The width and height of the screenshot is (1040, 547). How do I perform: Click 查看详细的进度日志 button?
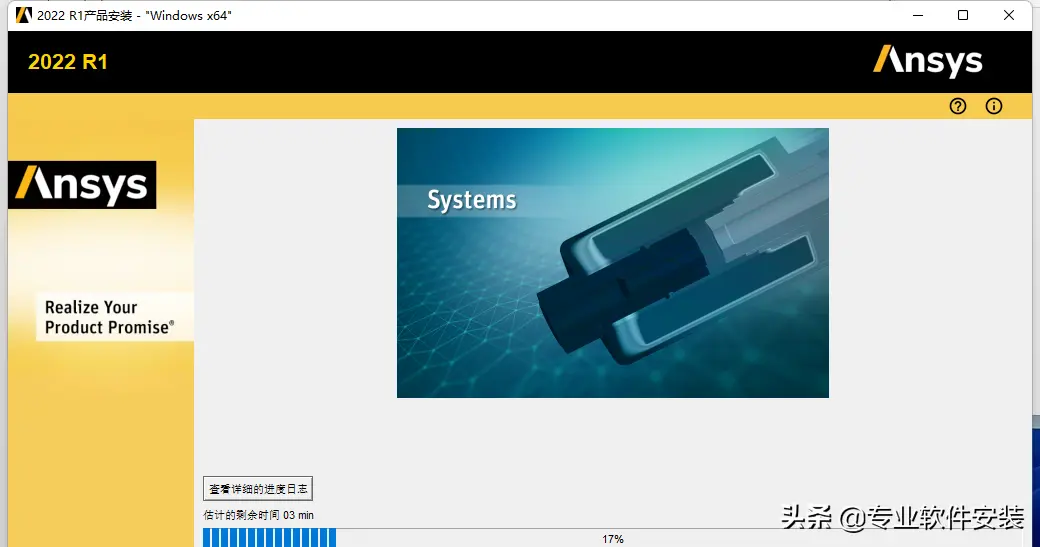(257, 489)
